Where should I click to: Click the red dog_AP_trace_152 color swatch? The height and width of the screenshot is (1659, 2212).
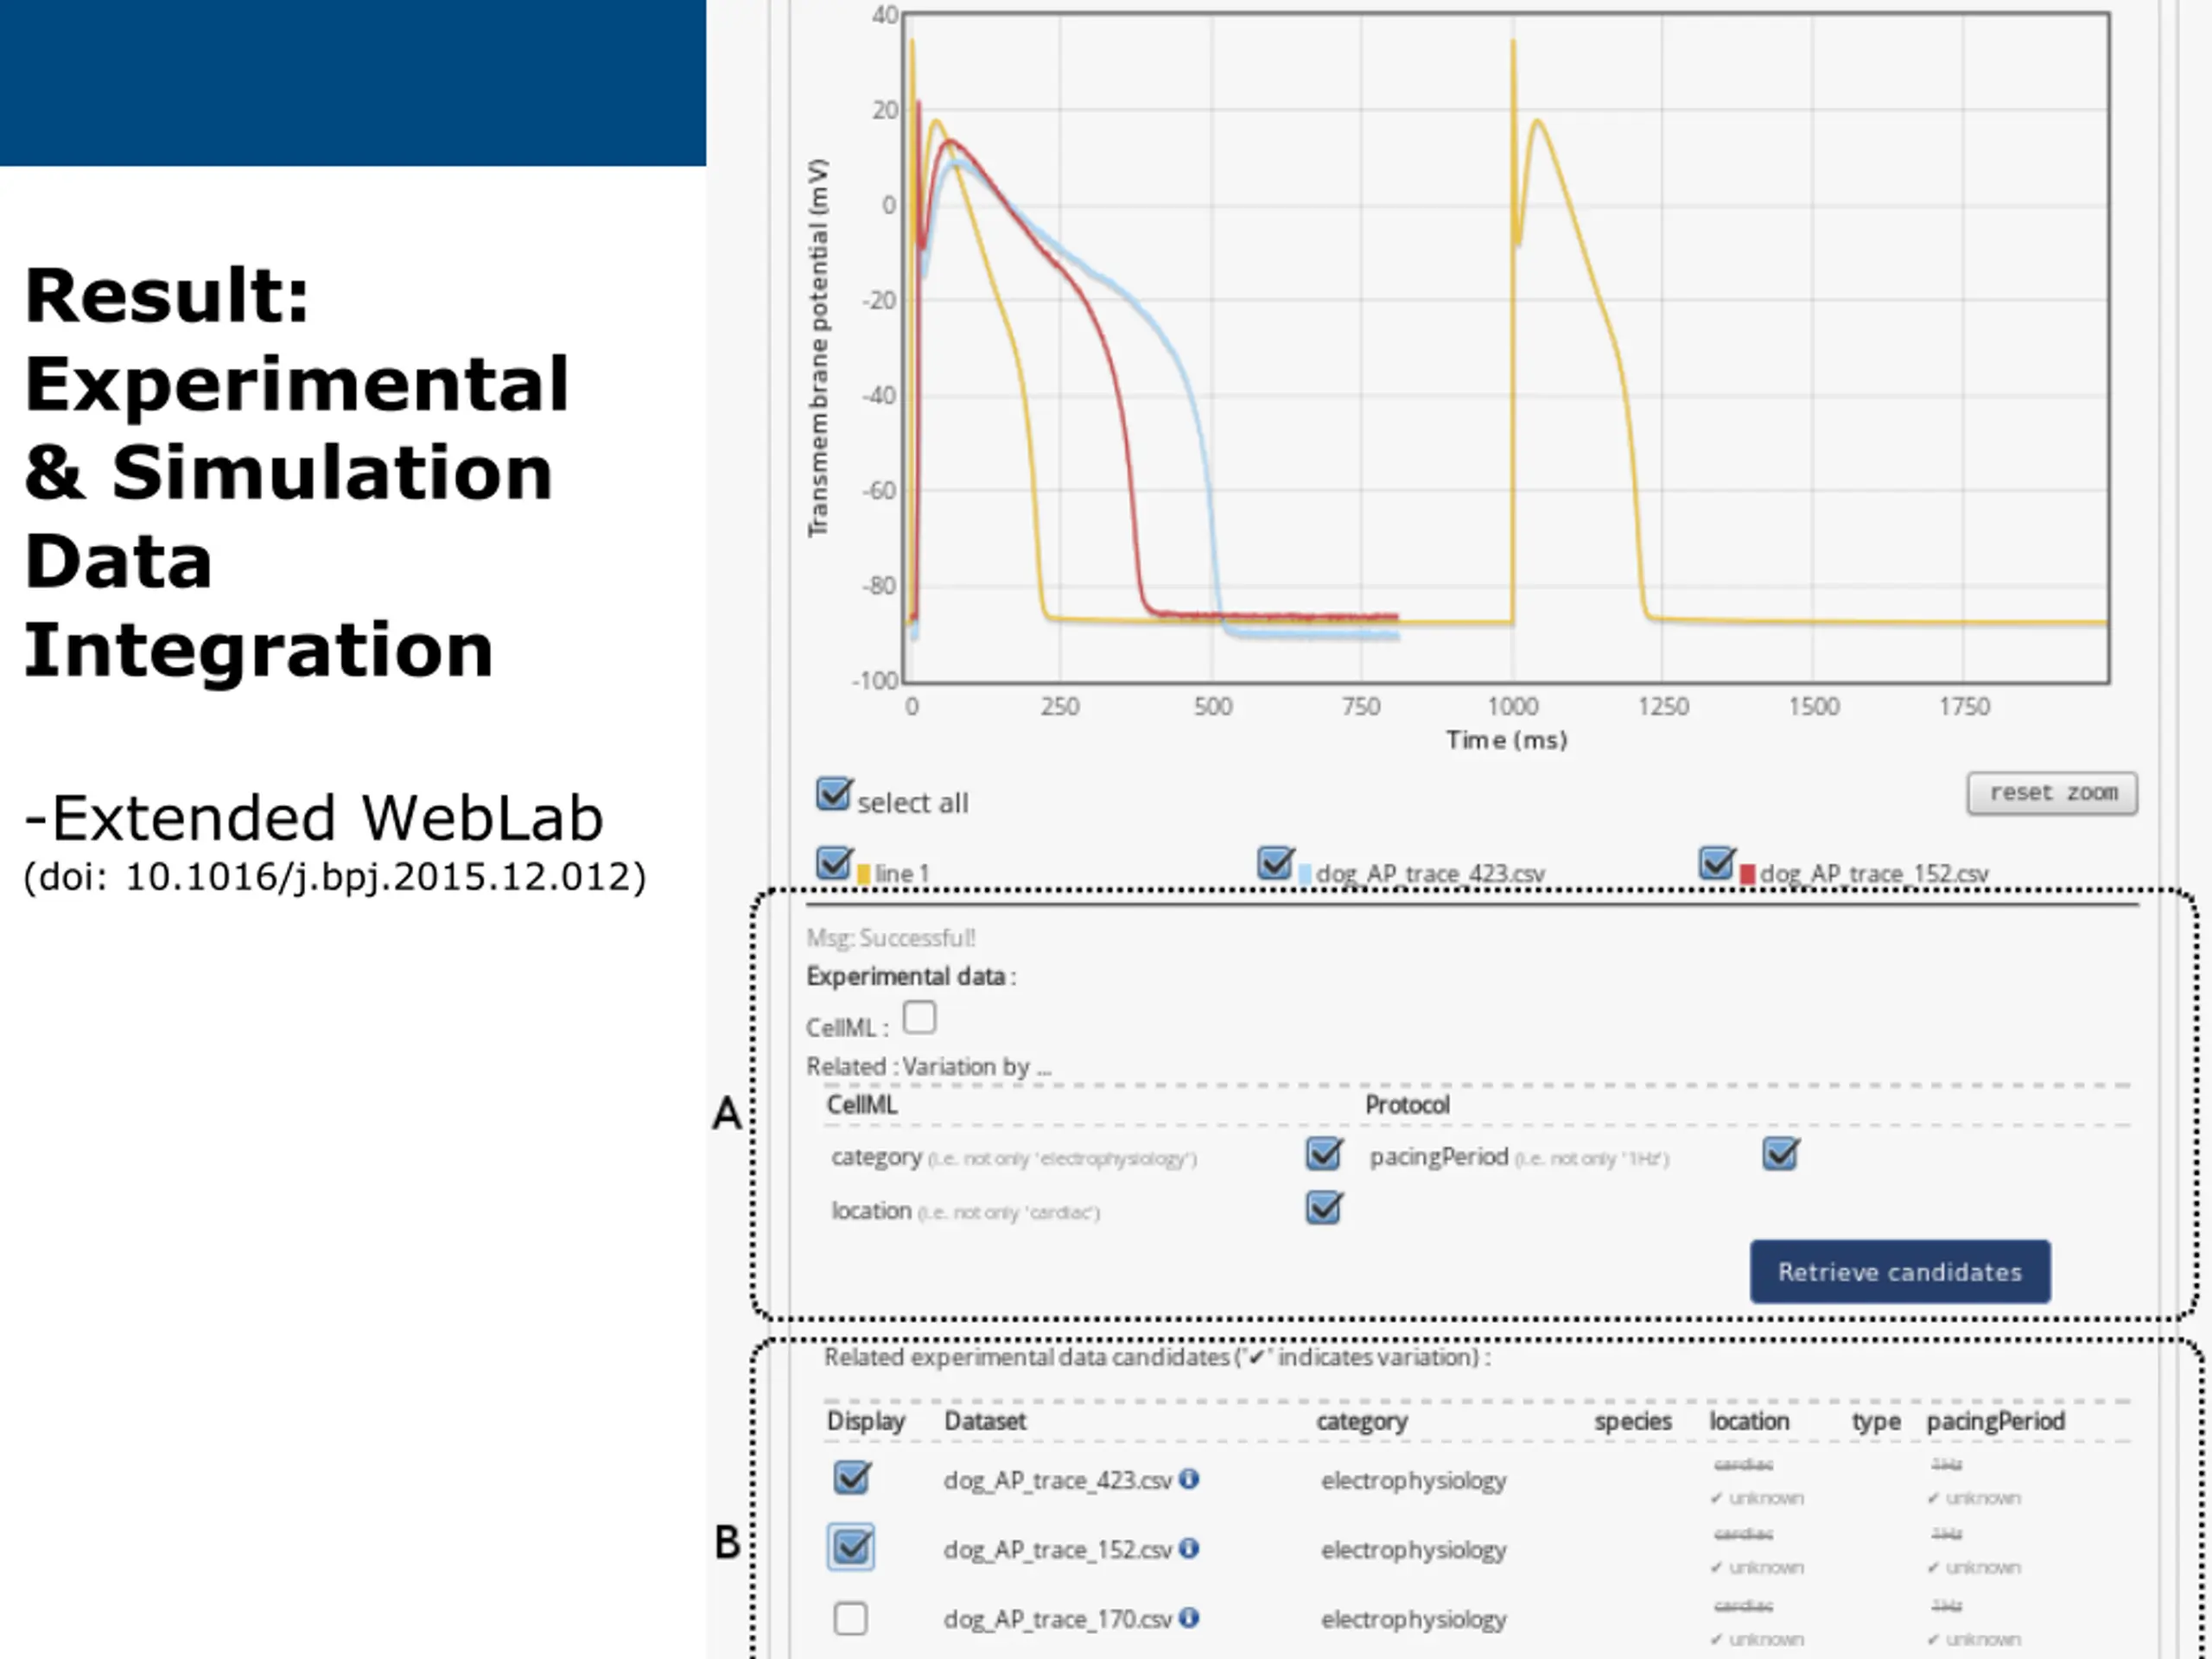1748,875
